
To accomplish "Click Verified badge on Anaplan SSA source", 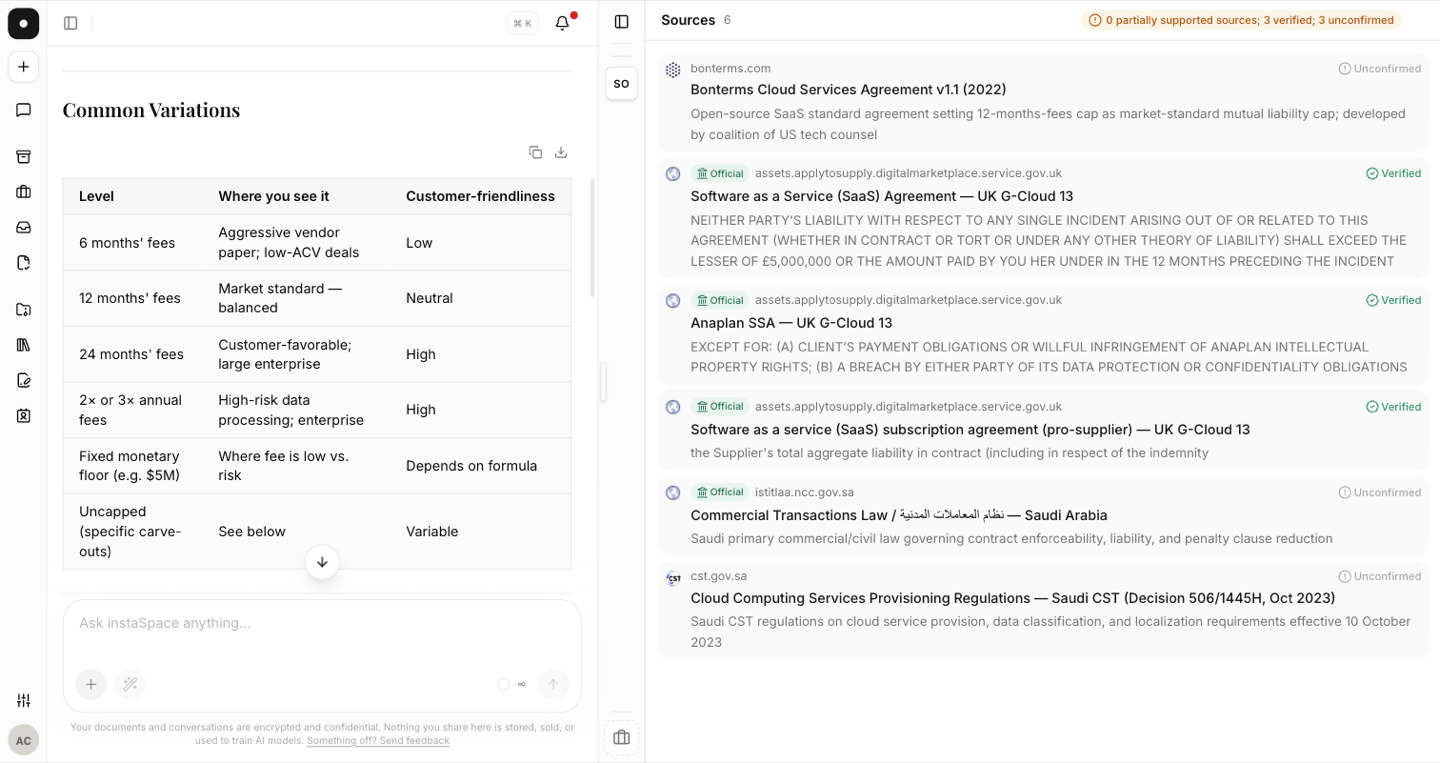I will click(x=1394, y=300).
